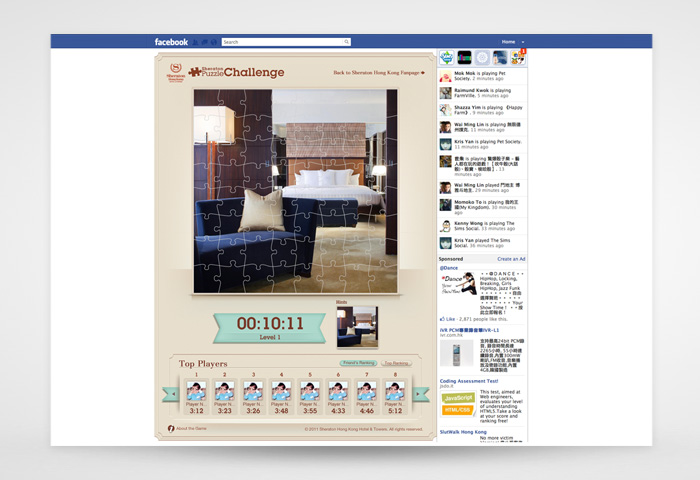Open the messages icon in top bar
Image resolution: width=700 pixels, height=480 pixels.
(x=204, y=42)
